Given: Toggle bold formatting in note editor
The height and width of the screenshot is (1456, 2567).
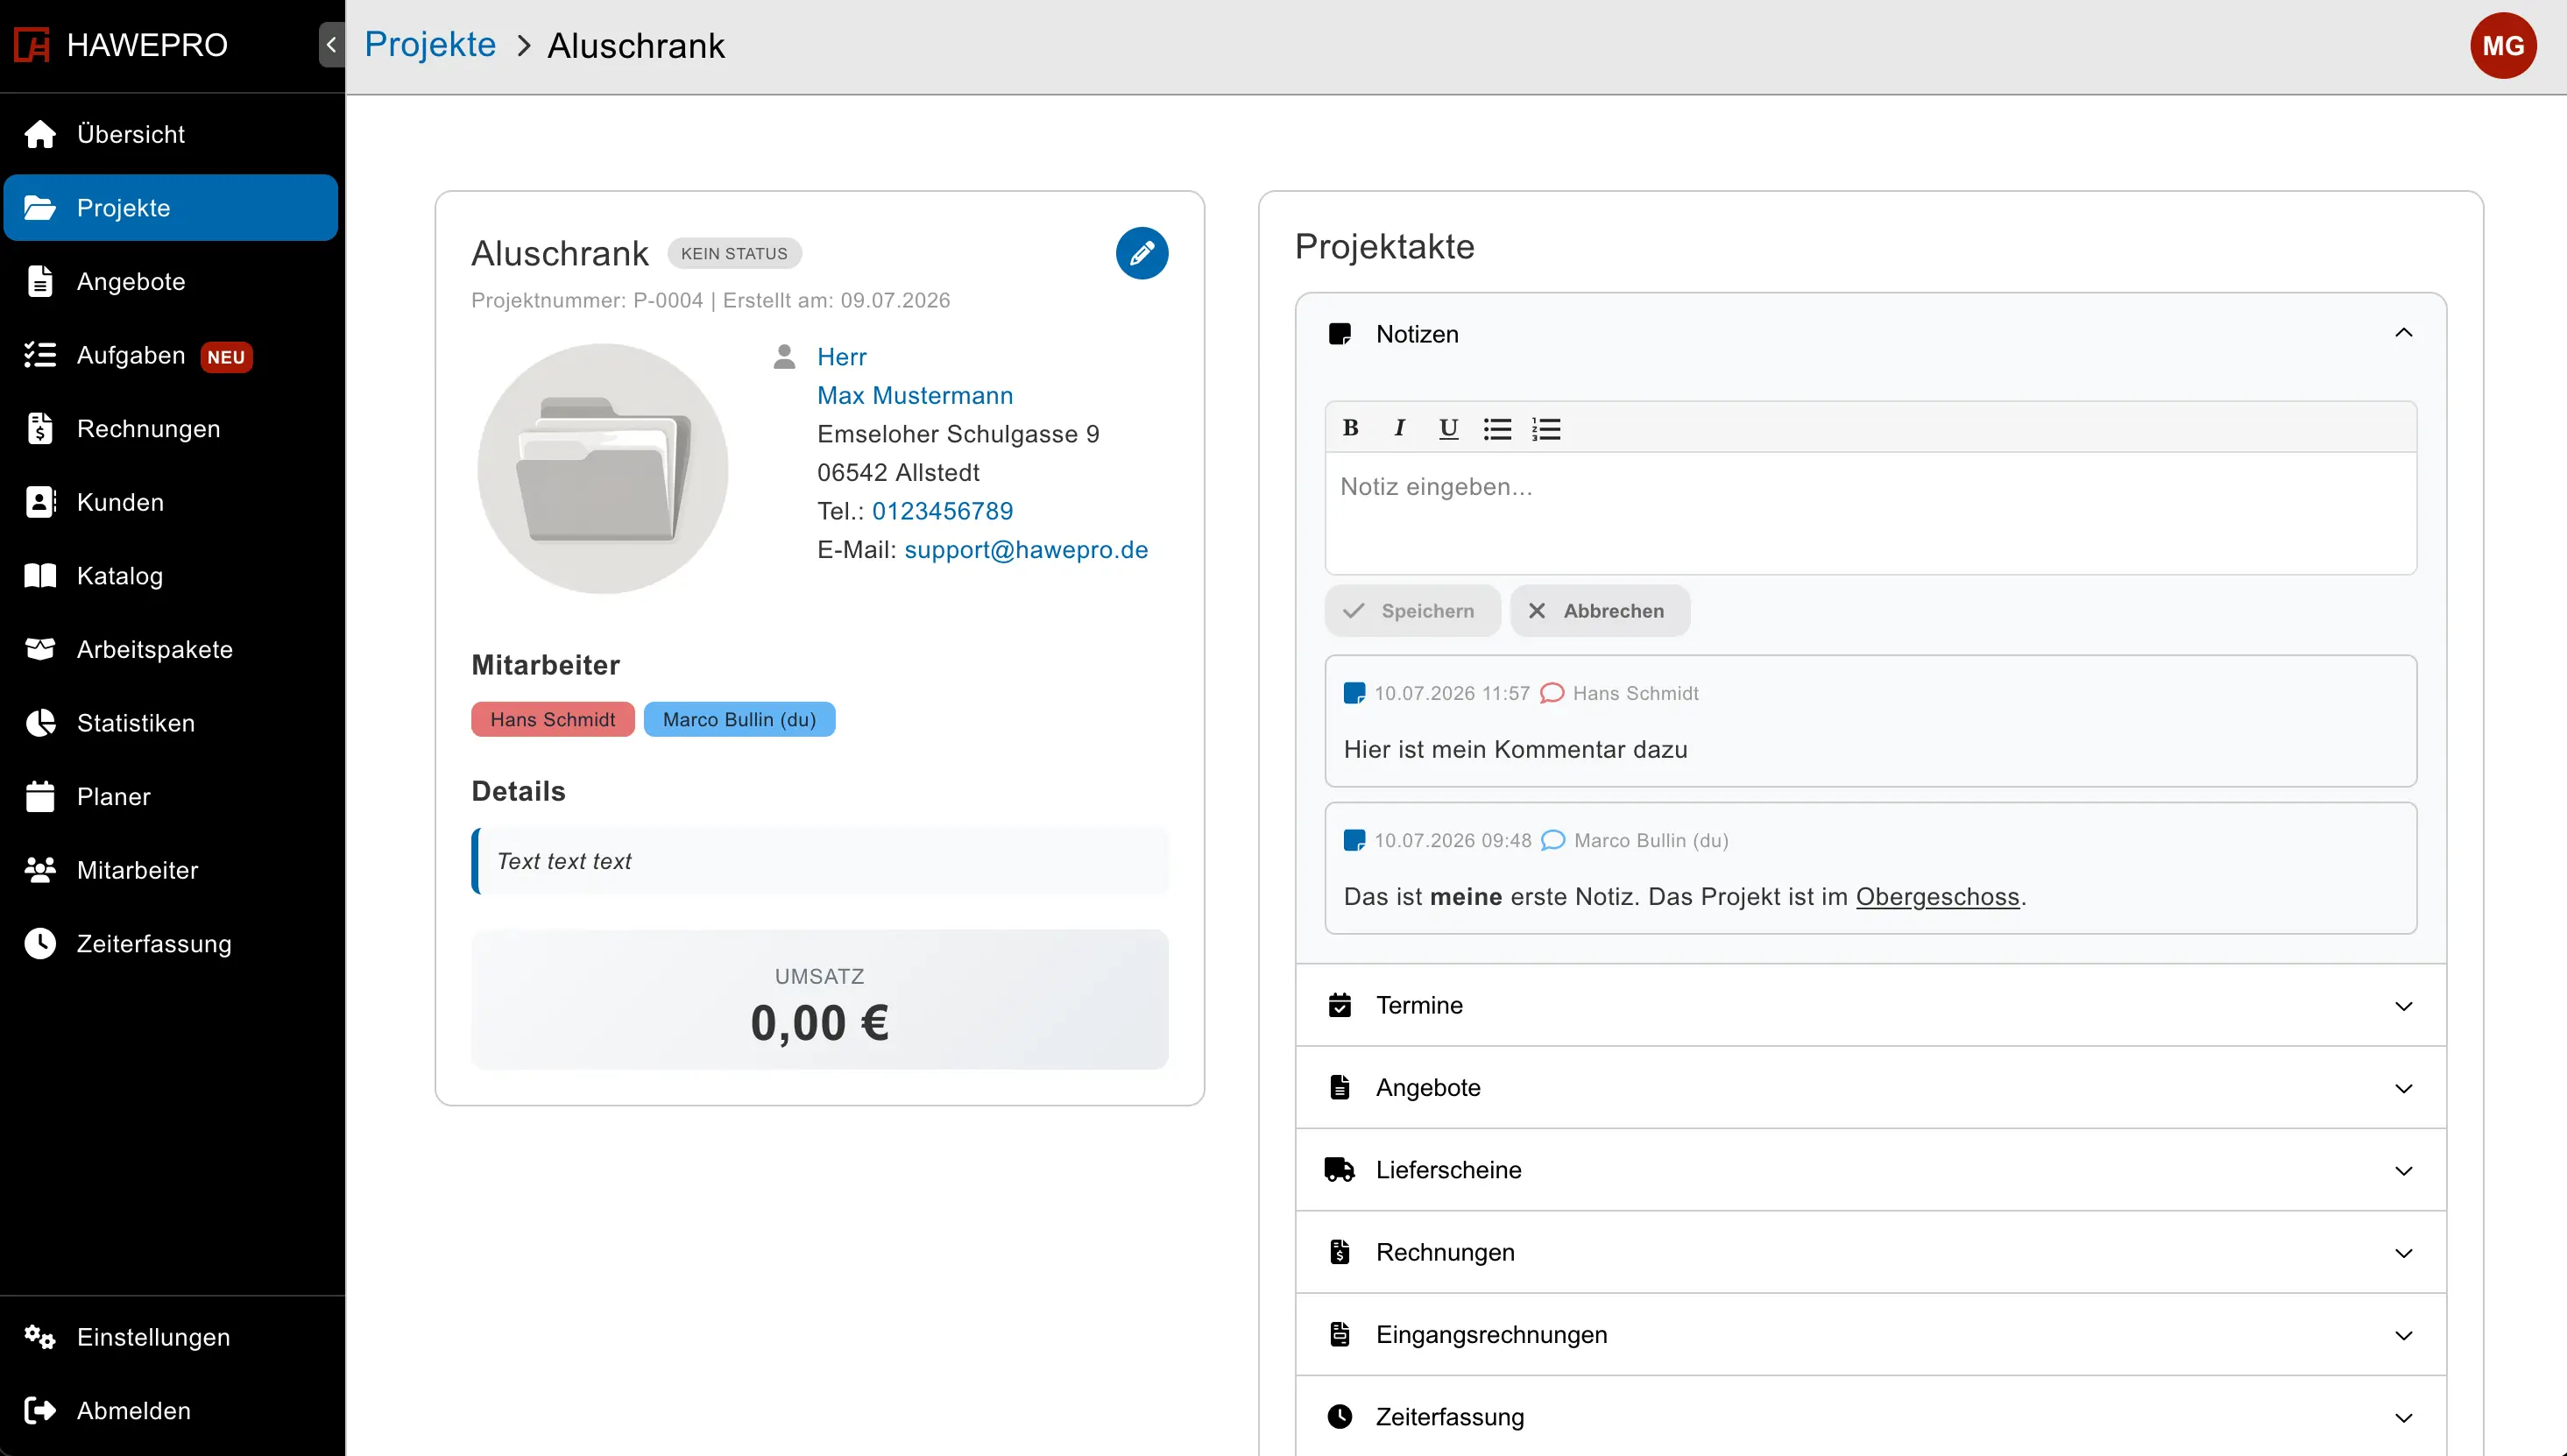Looking at the screenshot, I should tap(1350, 428).
